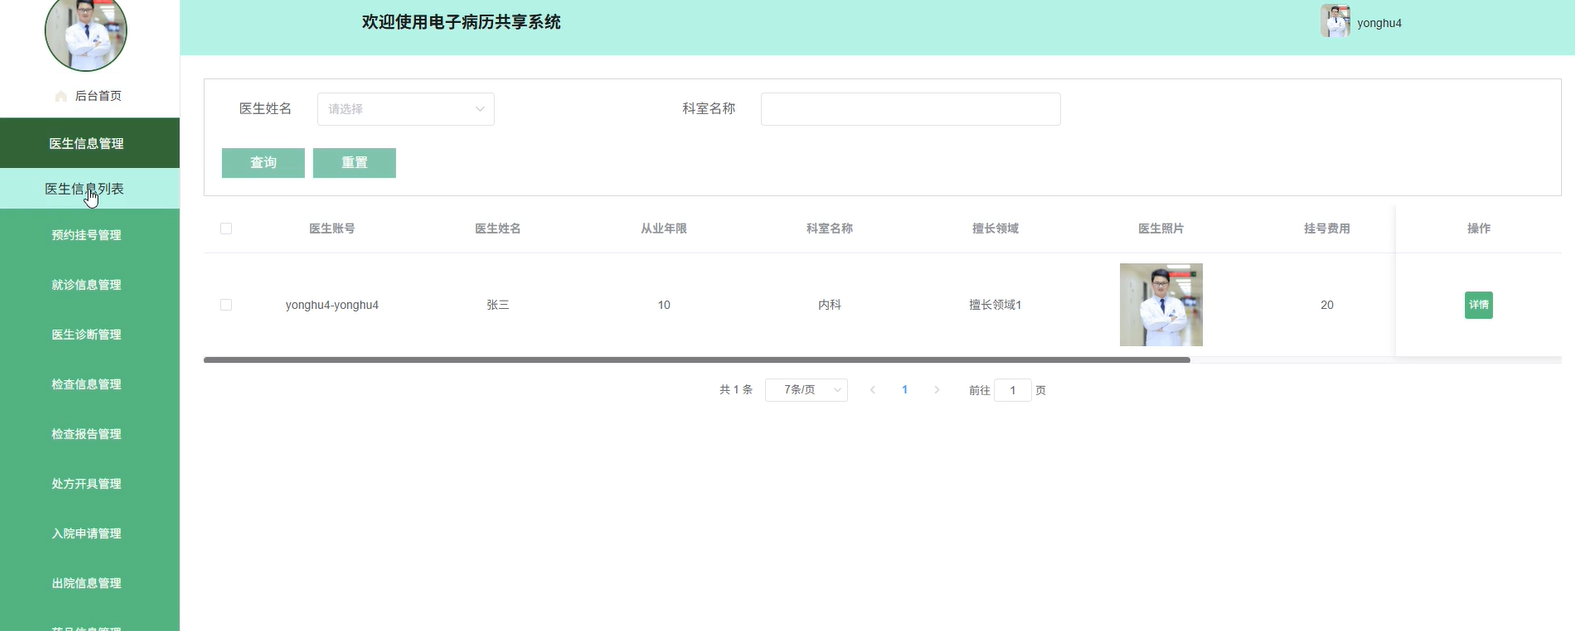Select 医生信息列表 submenu item
Screen dimensions: 1575x631
click(x=90, y=189)
